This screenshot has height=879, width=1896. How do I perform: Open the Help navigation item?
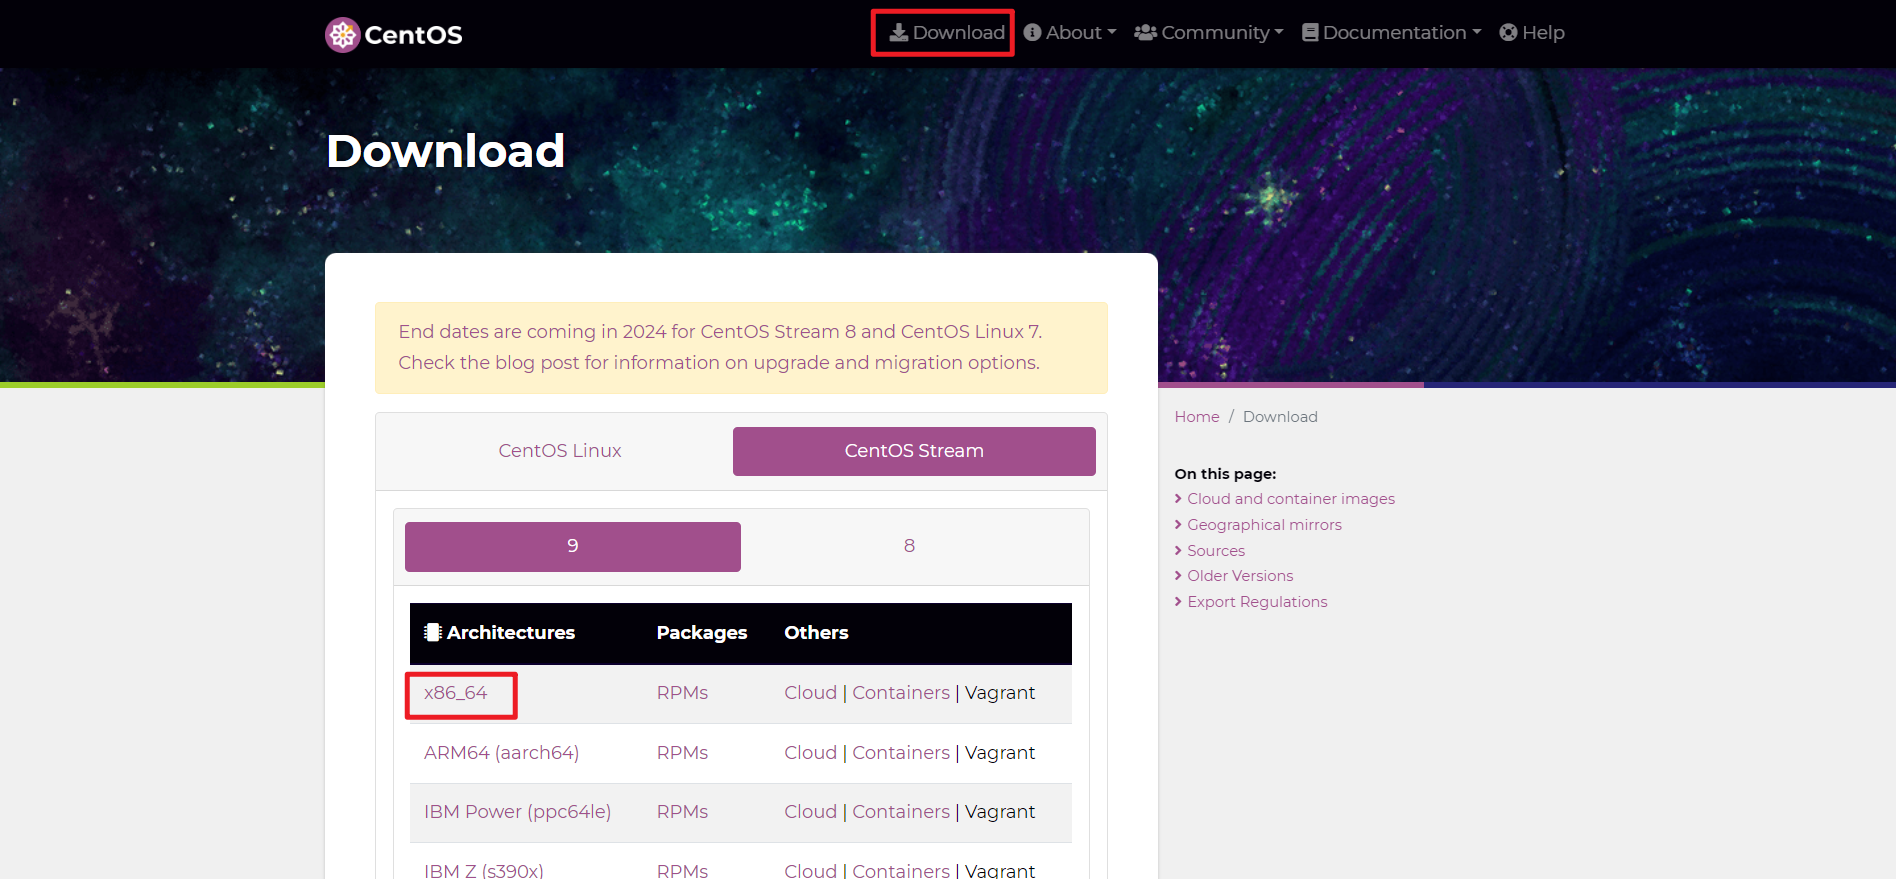pos(1532,33)
